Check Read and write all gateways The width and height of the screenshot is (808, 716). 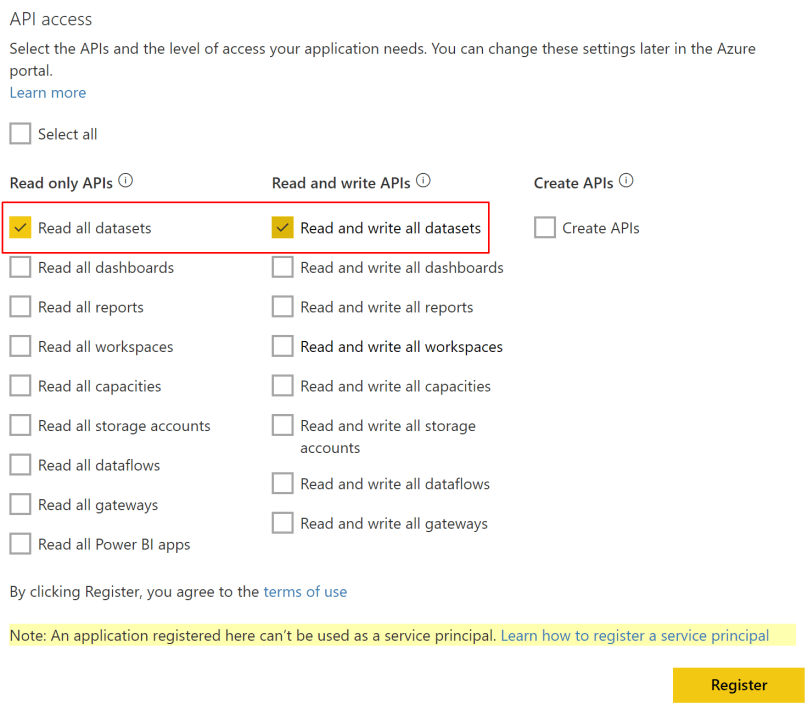[282, 522]
